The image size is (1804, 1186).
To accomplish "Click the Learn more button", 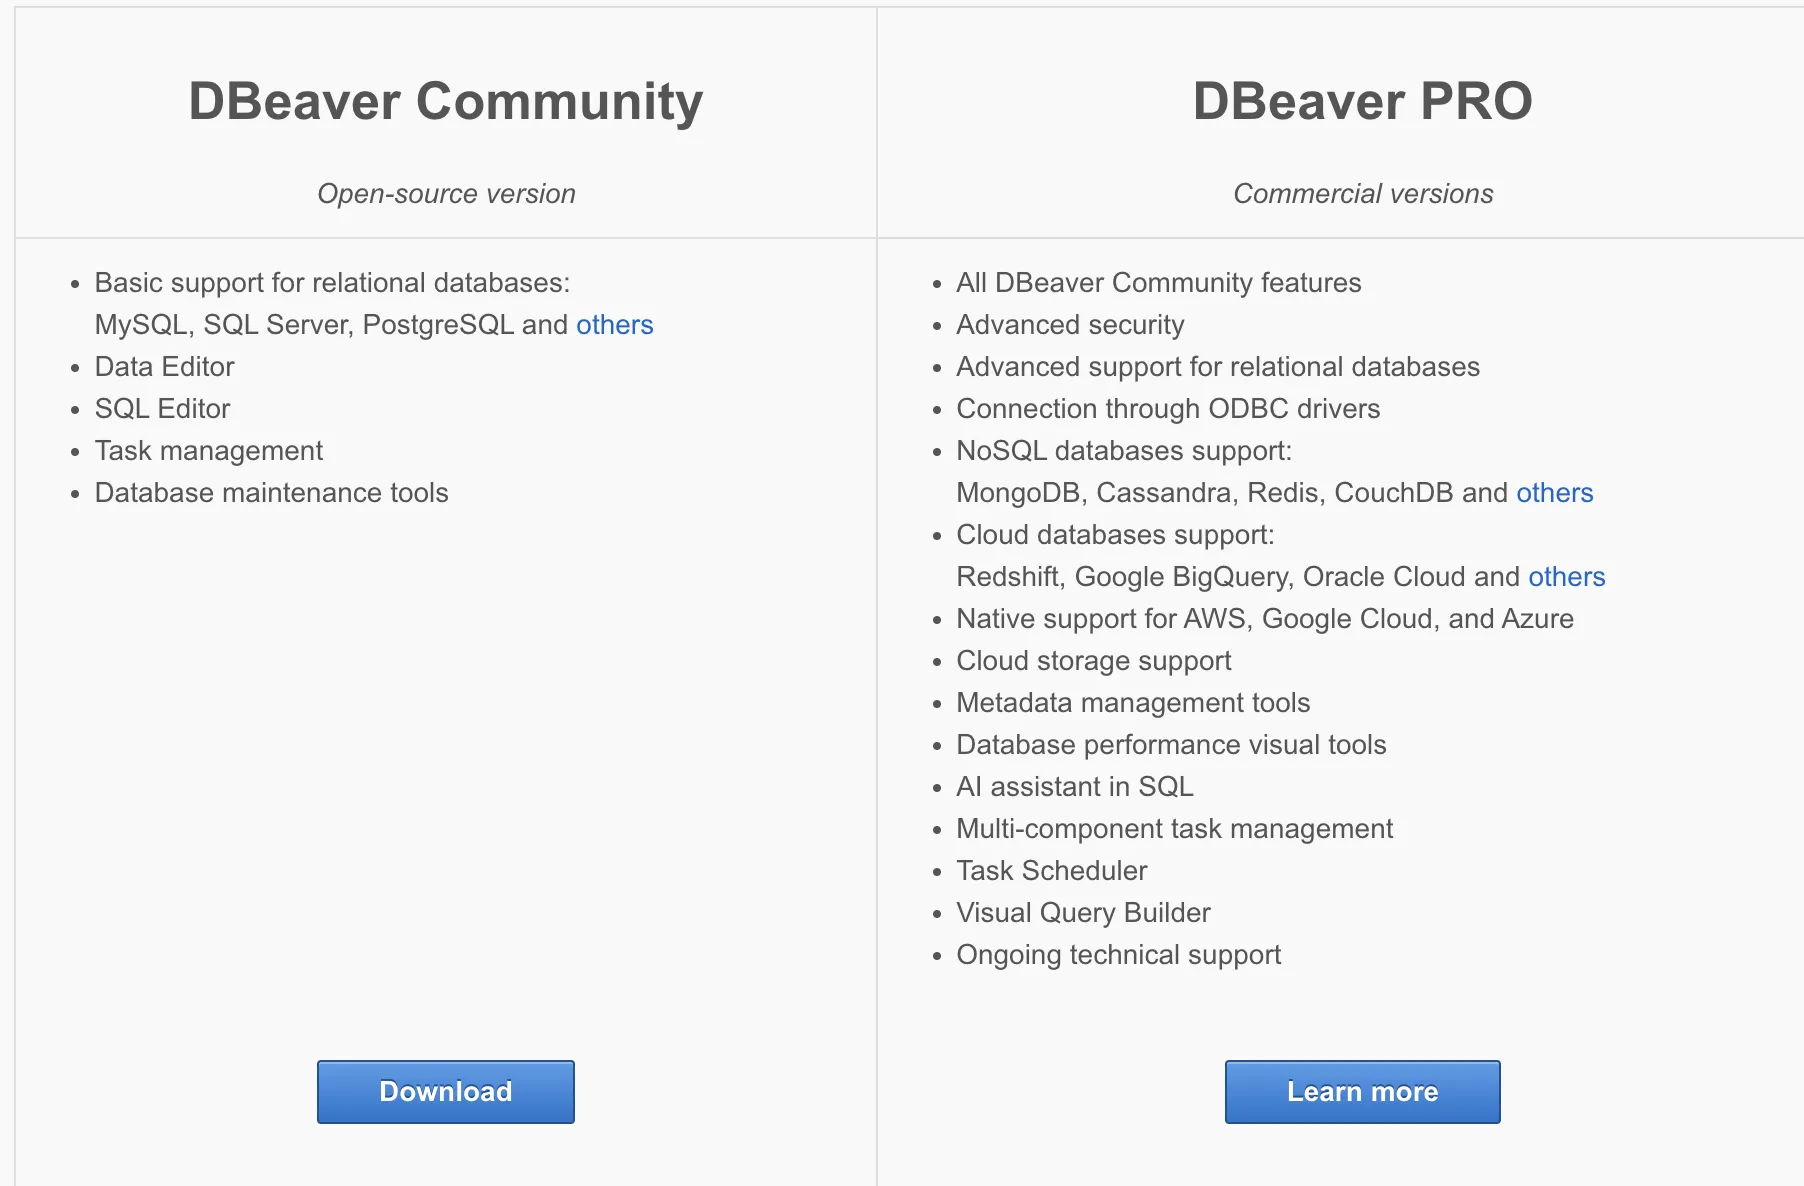I will (x=1363, y=1092).
